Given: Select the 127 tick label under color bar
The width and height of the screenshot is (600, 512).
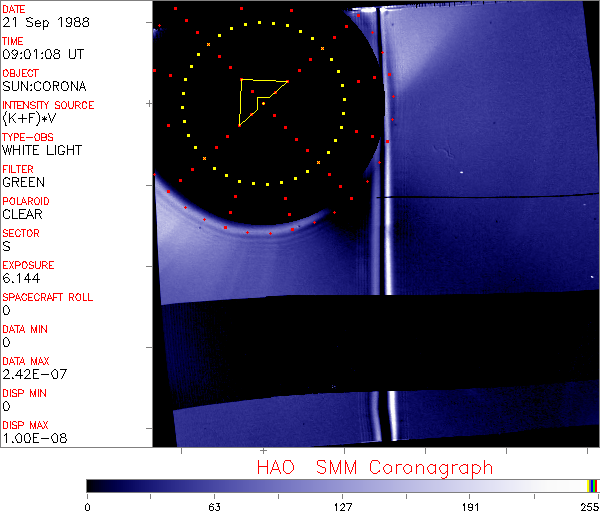Looking at the screenshot, I should [x=343, y=506].
